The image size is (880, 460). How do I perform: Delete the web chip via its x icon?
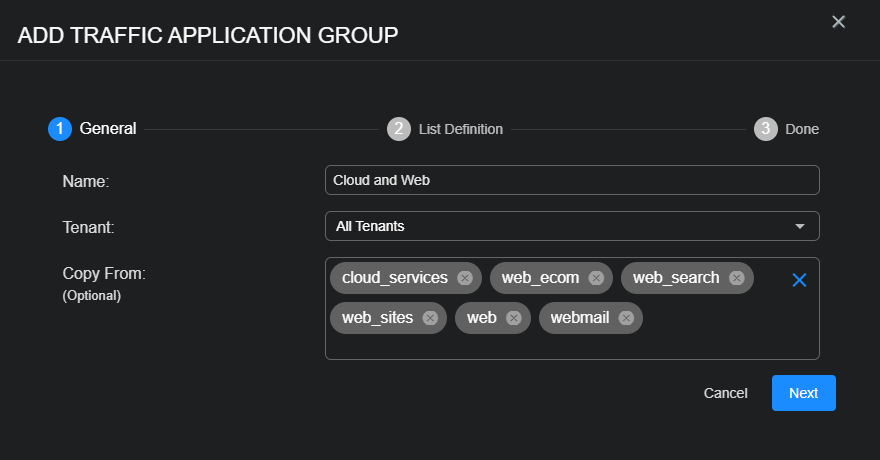[514, 318]
